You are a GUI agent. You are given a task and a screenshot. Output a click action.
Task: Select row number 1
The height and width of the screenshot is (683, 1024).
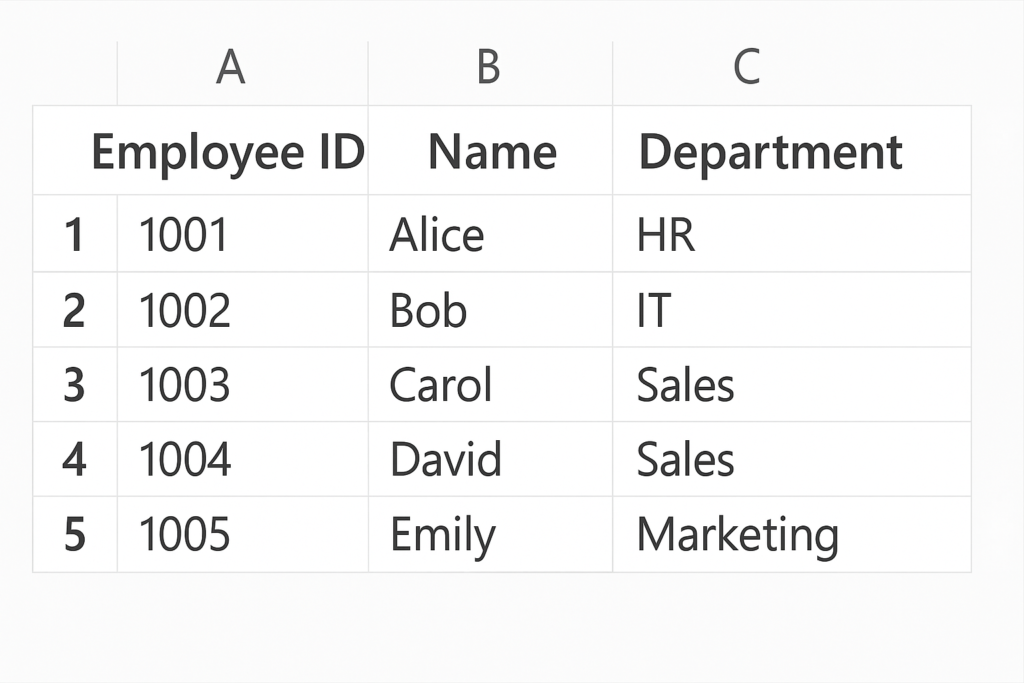tap(74, 235)
